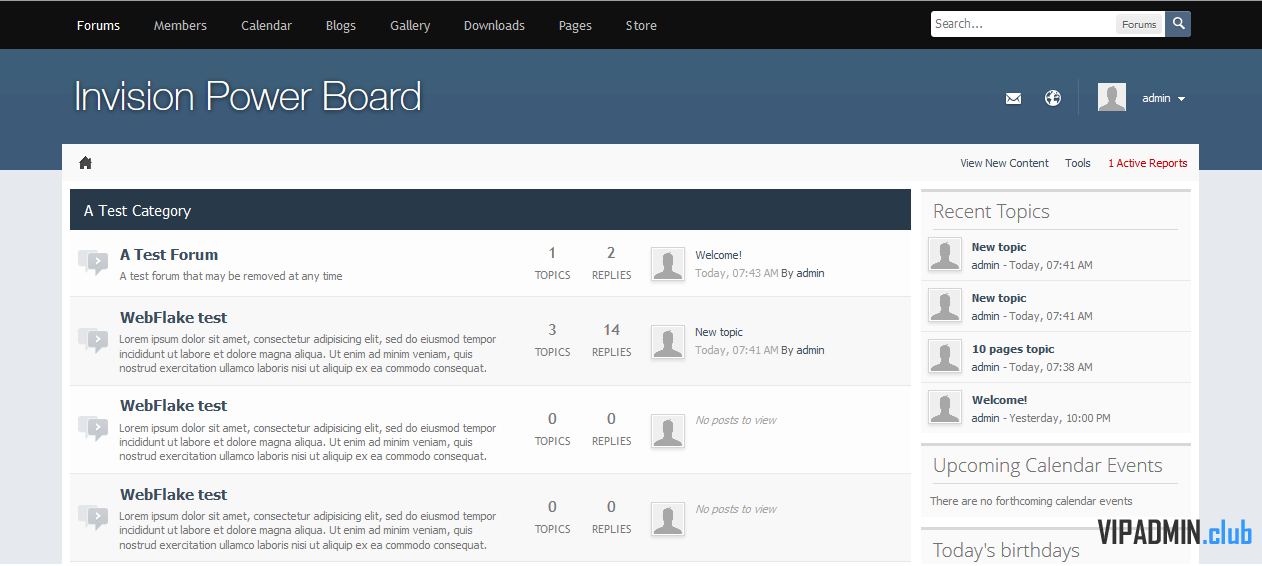Image resolution: width=1262 pixels, height=566 pixels.
Task: Click admin link under 10 pages topic
Action: pos(985,367)
